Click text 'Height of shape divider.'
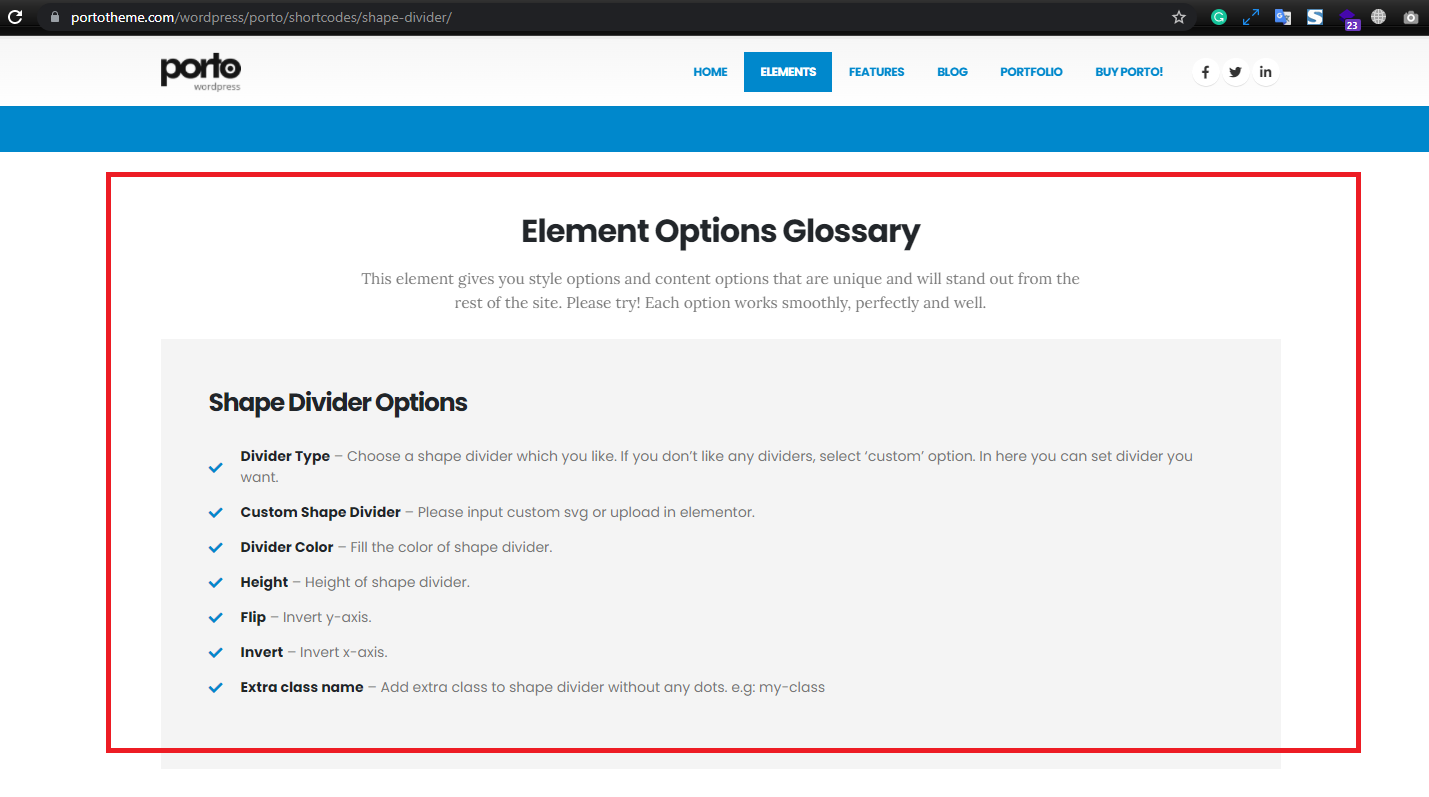1429x797 pixels. point(387,582)
